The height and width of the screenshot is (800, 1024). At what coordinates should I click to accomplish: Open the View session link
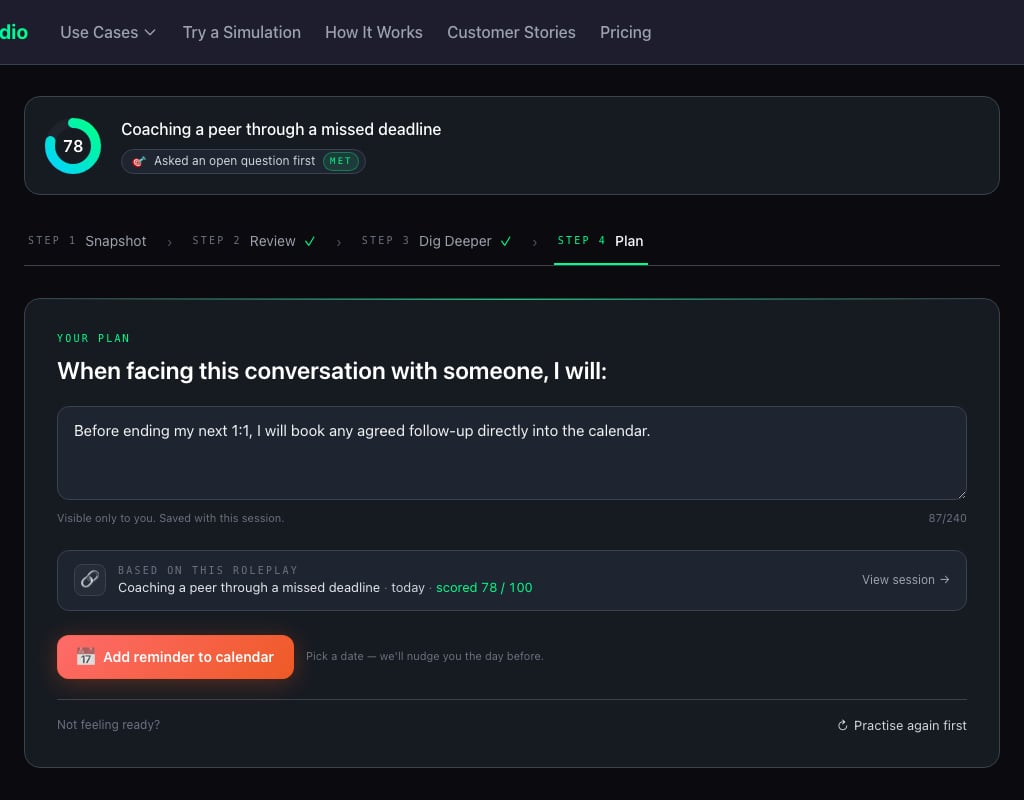coord(905,580)
